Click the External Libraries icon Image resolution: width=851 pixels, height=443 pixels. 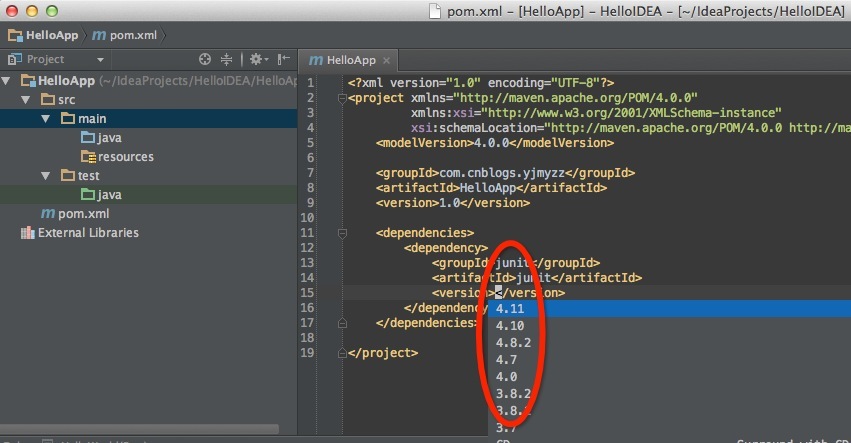tap(27, 233)
